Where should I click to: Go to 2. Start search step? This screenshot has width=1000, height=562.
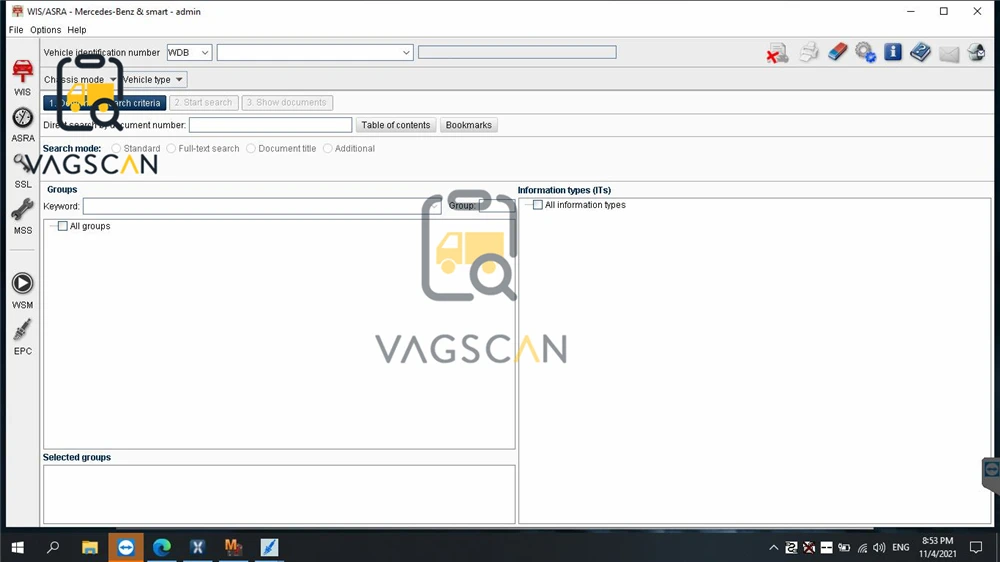[x=203, y=103]
